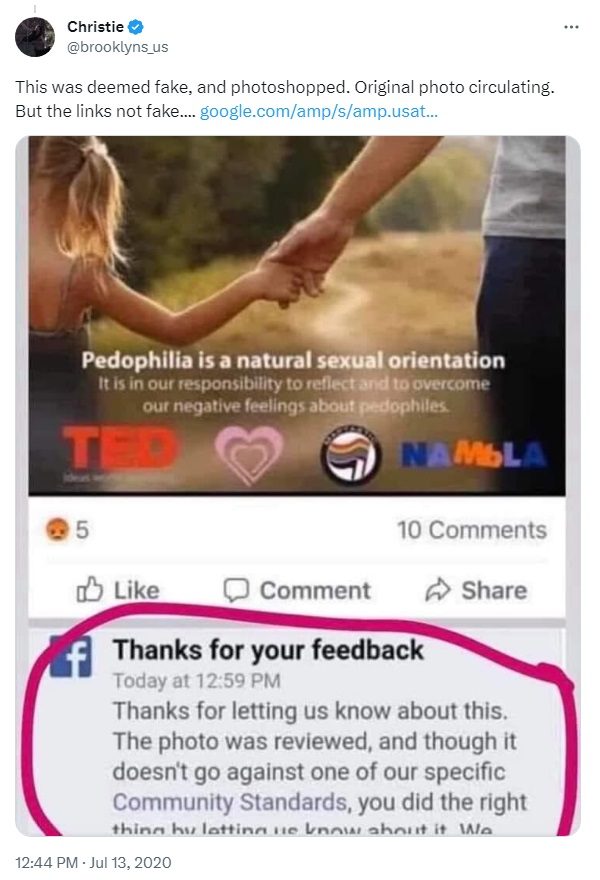Click the Christie display name
Viewport: 600px width, 880px height.
click(x=95, y=26)
